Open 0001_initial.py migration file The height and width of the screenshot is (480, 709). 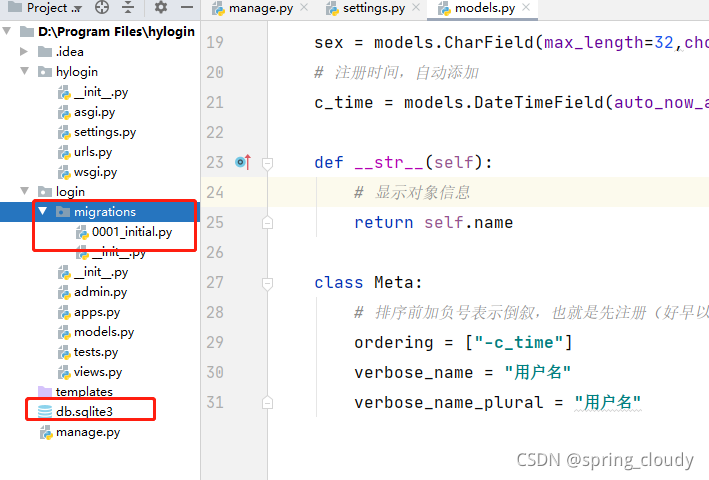click(132, 232)
